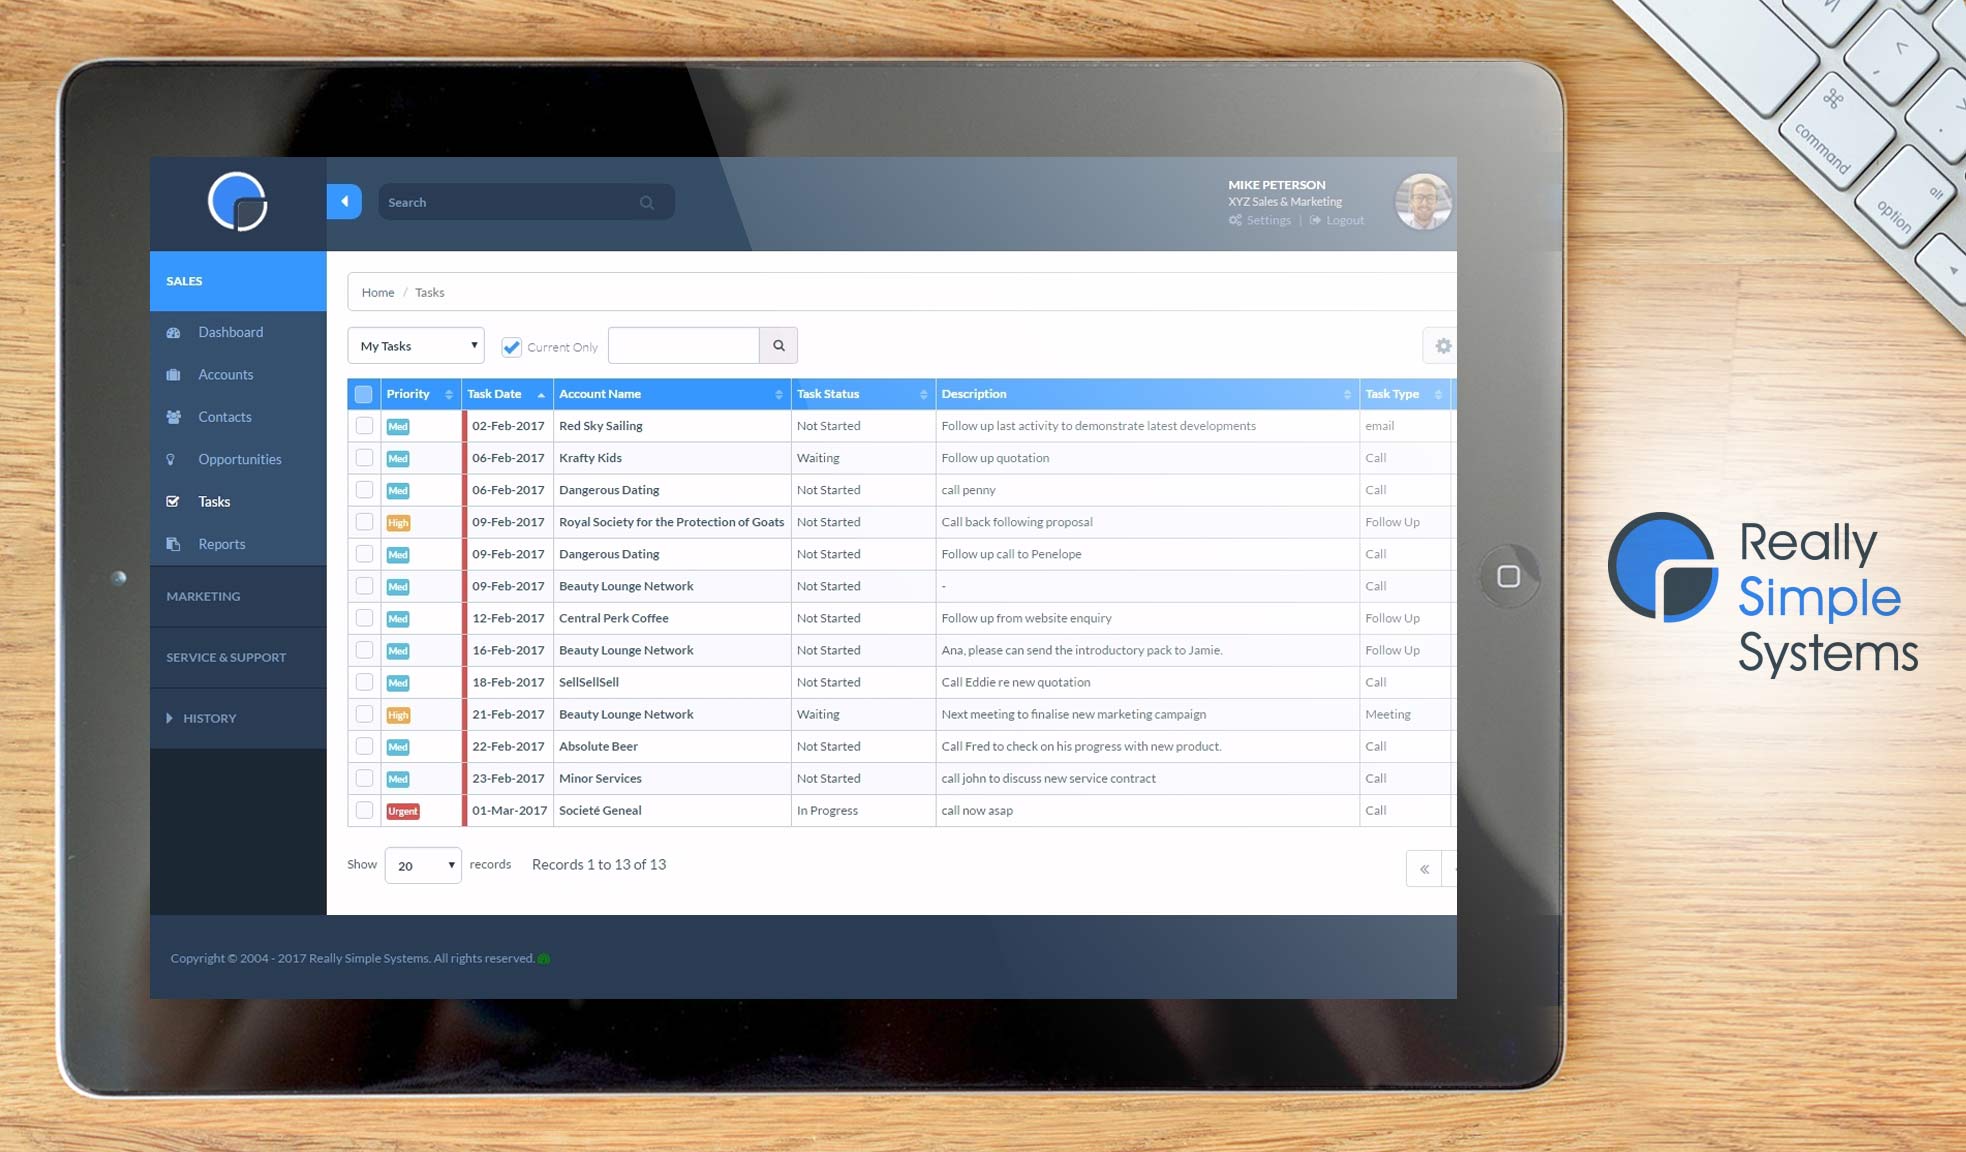Switch to the MARKETING section
1966x1152 pixels.
pyautogui.click(x=203, y=596)
